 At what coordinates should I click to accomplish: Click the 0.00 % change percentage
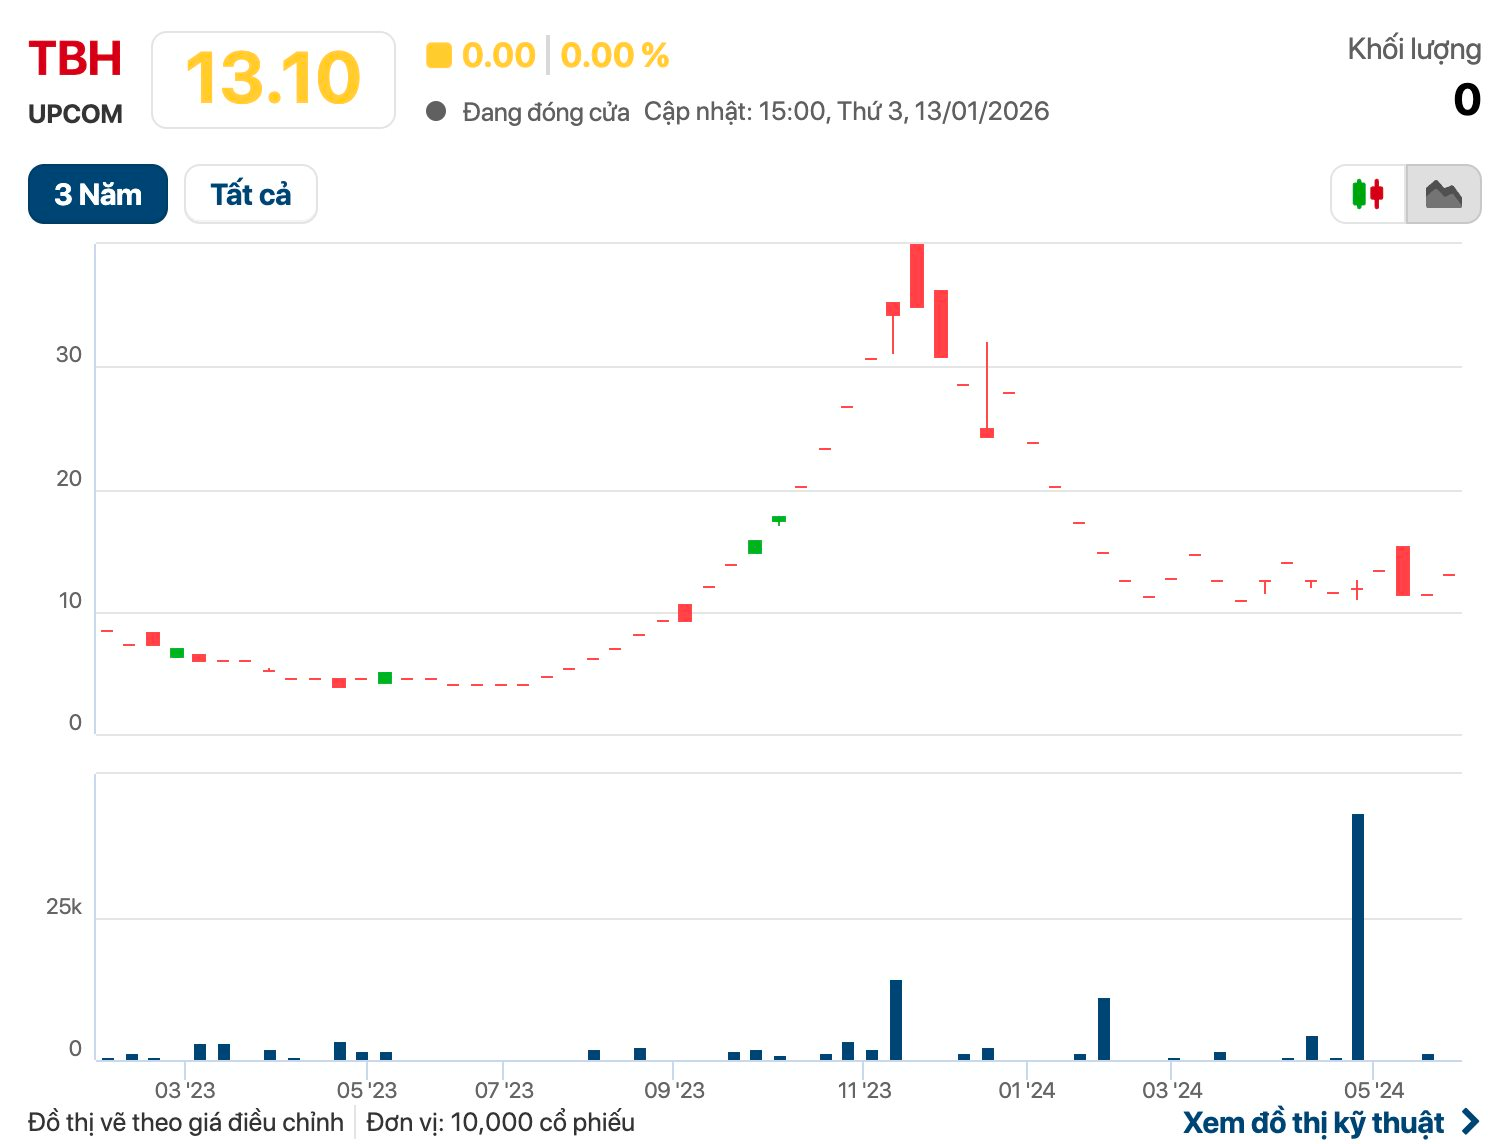click(614, 55)
